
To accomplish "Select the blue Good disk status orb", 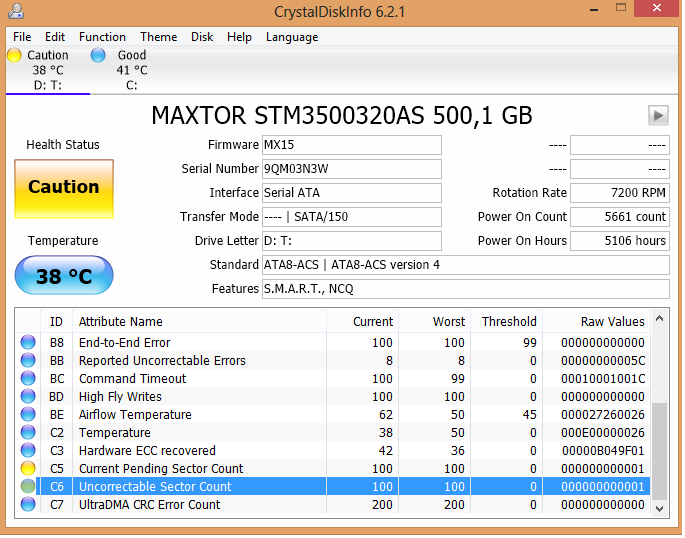I will pyautogui.click(x=98, y=55).
